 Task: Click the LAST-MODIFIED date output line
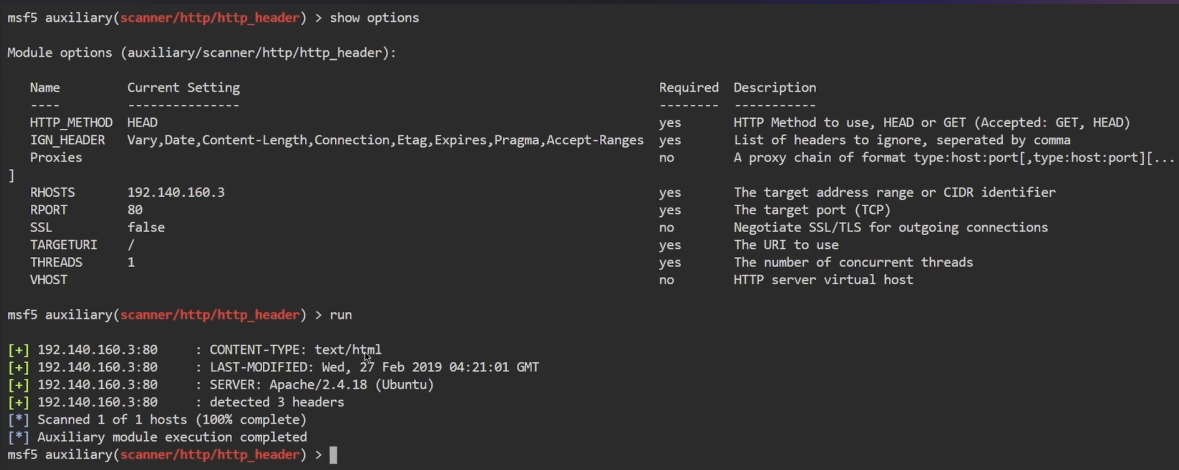(374, 367)
